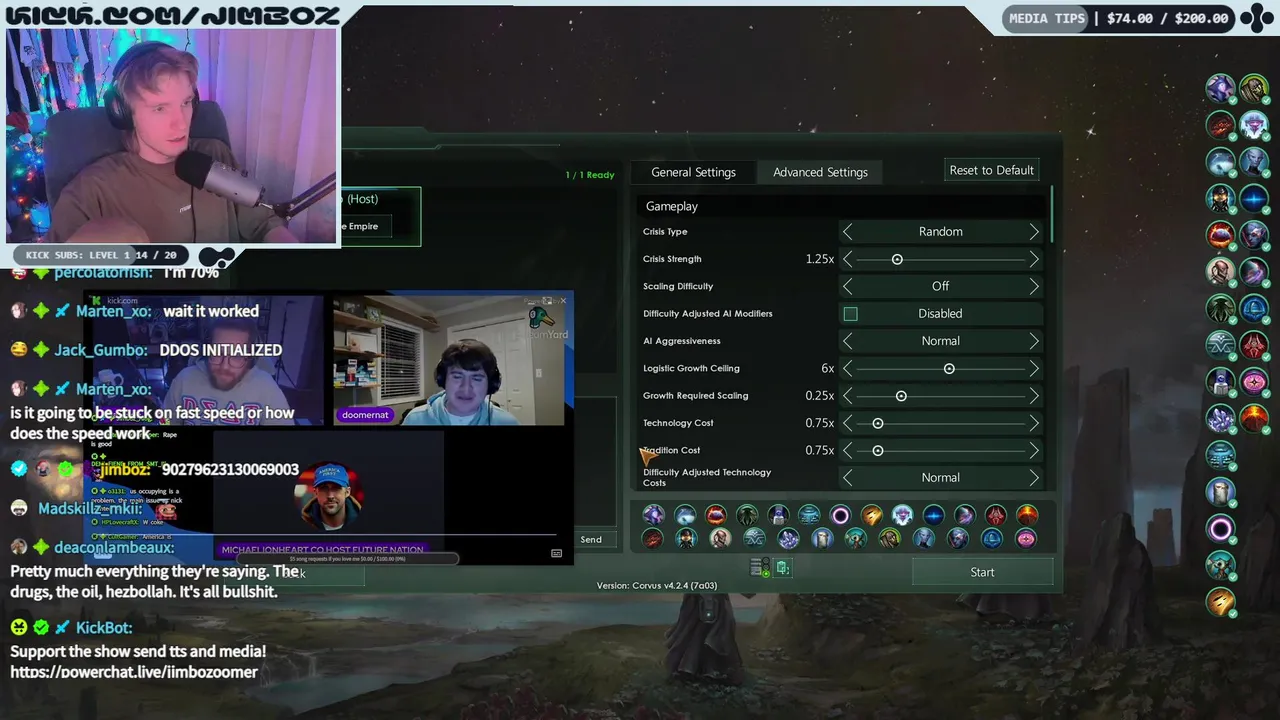Viewport: 1280px width, 720px height.
Task: Close the kick.com video overlay window
Action: 563,300
